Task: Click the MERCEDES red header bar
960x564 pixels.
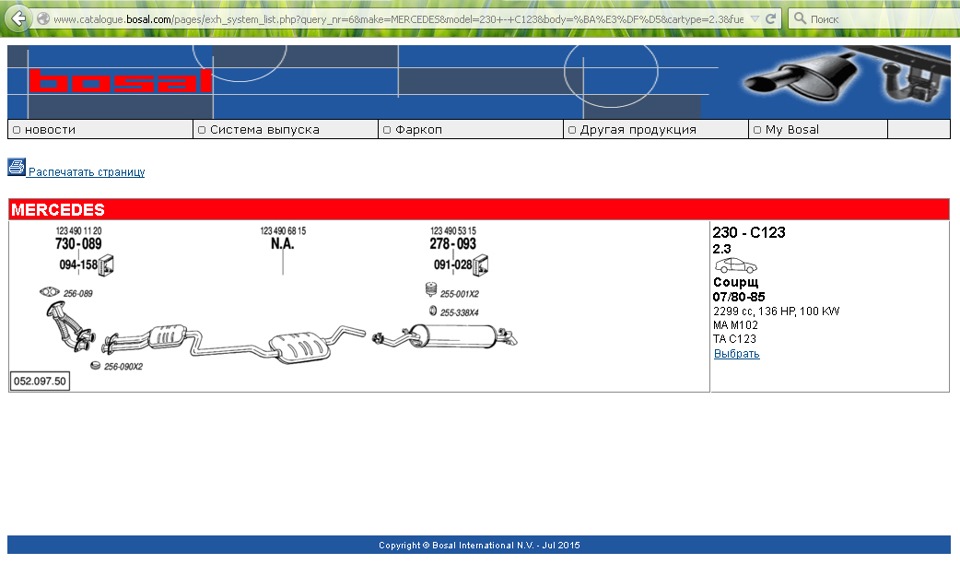Action: tap(479, 209)
